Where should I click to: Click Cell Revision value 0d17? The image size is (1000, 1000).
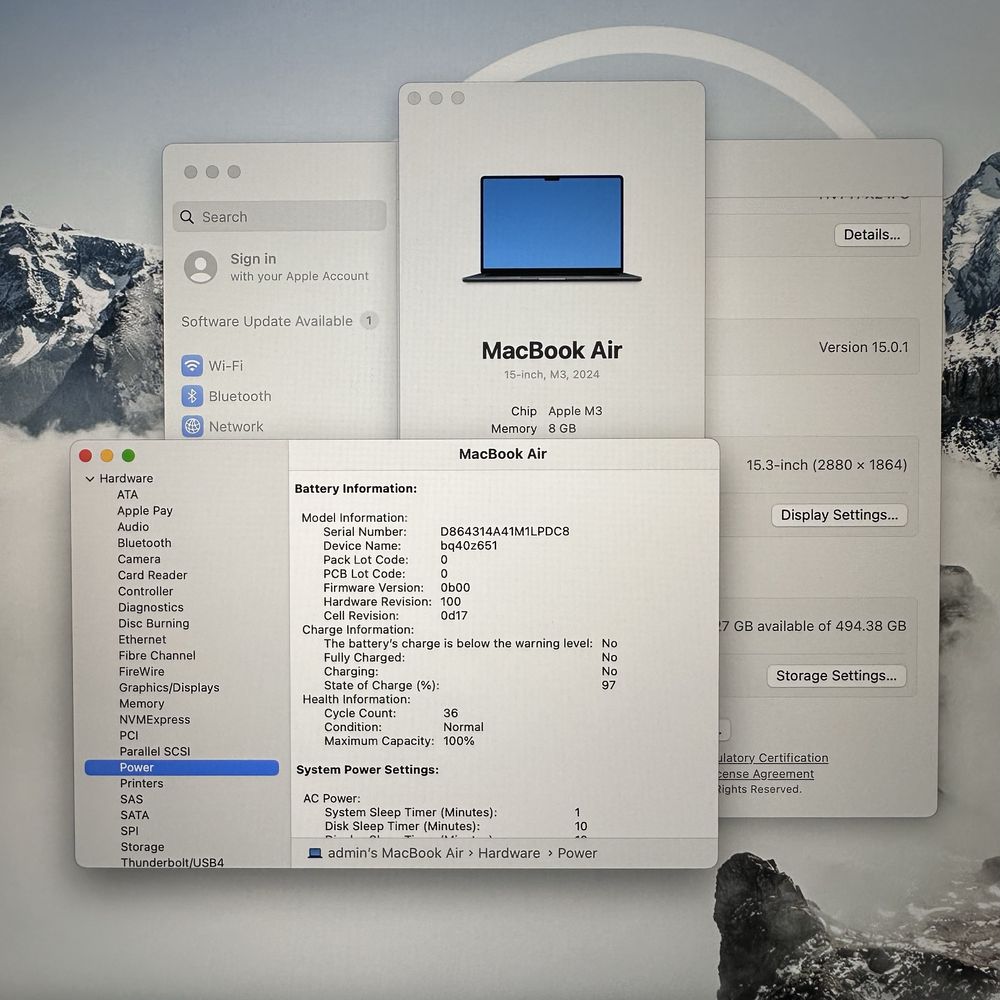pyautogui.click(x=454, y=615)
